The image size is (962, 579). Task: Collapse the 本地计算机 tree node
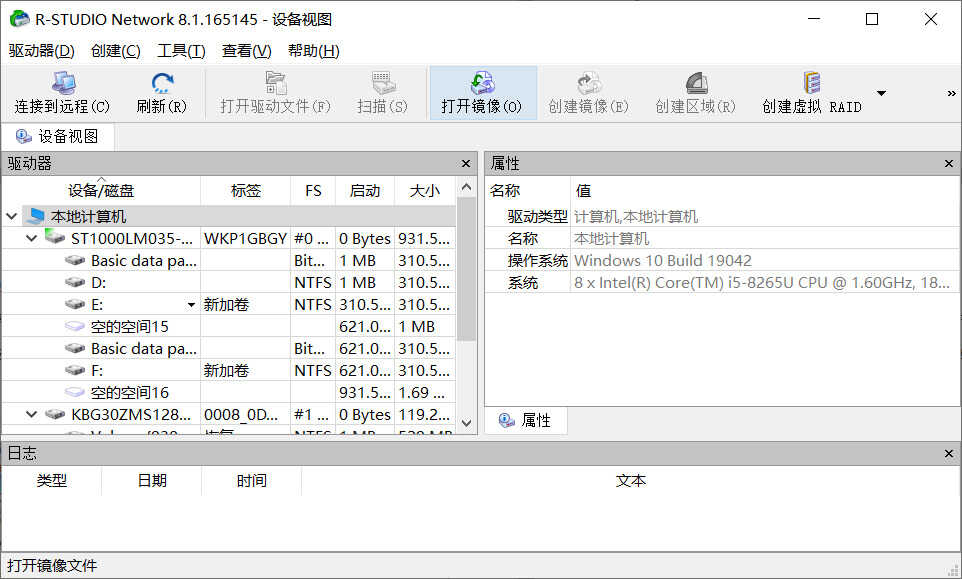[x=12, y=217]
